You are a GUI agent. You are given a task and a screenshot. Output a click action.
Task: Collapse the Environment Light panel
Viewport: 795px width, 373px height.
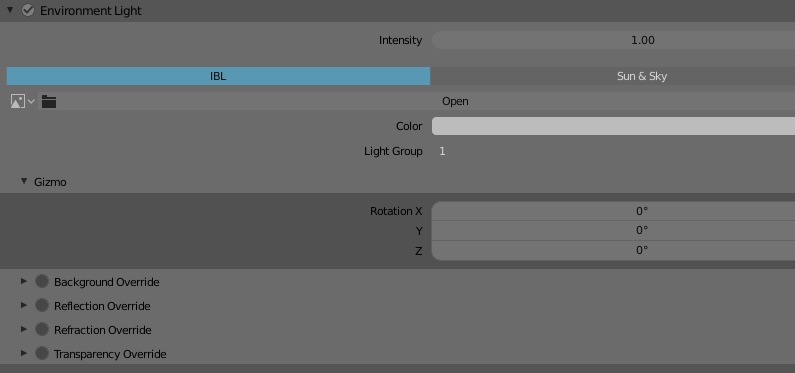pyautogui.click(x=10, y=10)
